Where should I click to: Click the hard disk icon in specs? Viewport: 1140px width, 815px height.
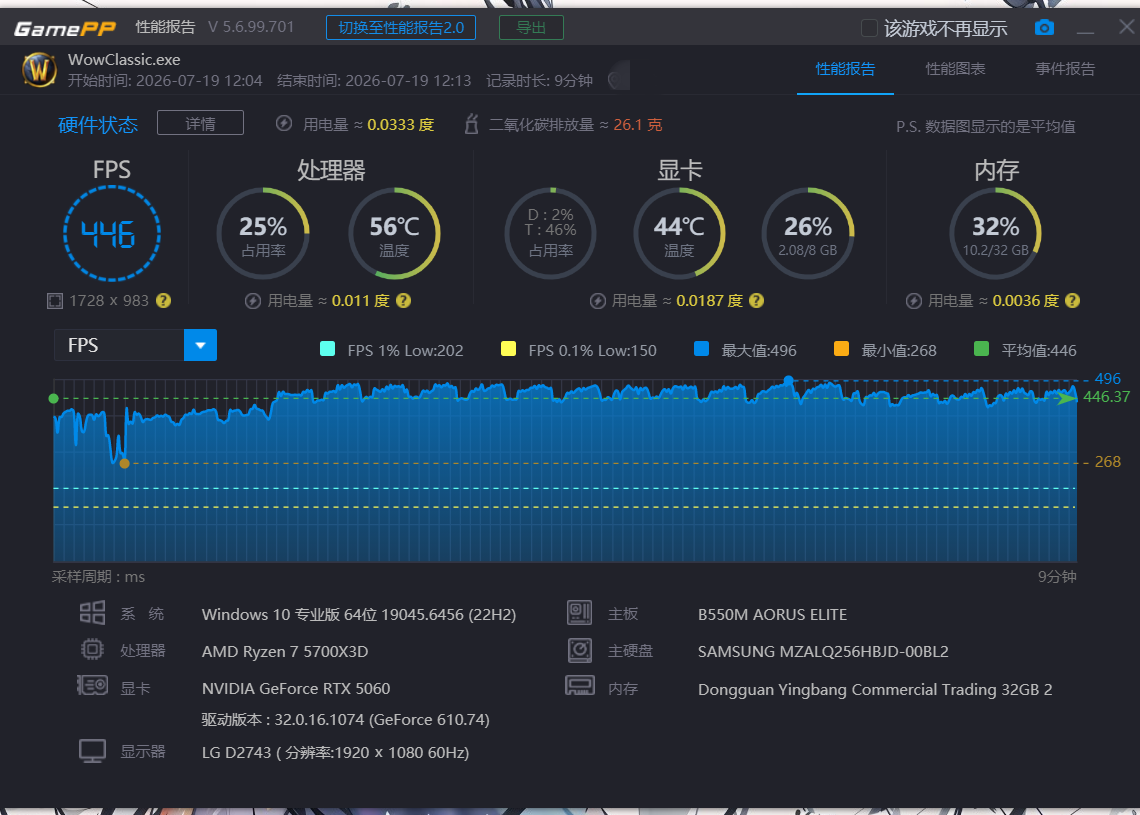(x=579, y=650)
